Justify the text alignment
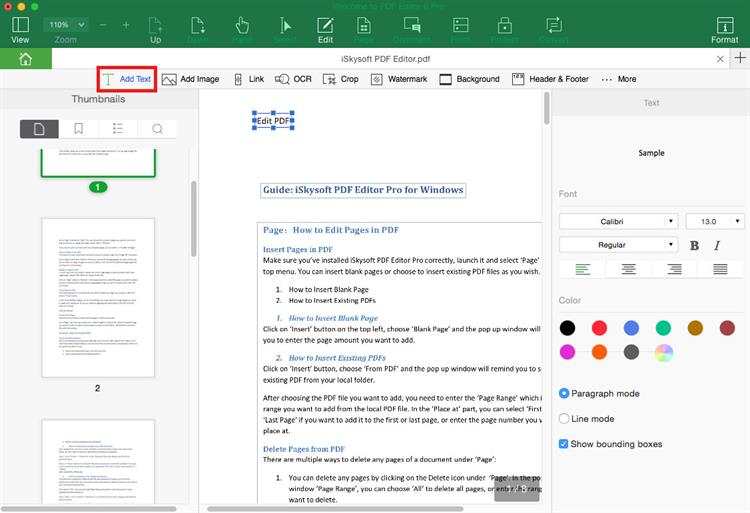 720,269
